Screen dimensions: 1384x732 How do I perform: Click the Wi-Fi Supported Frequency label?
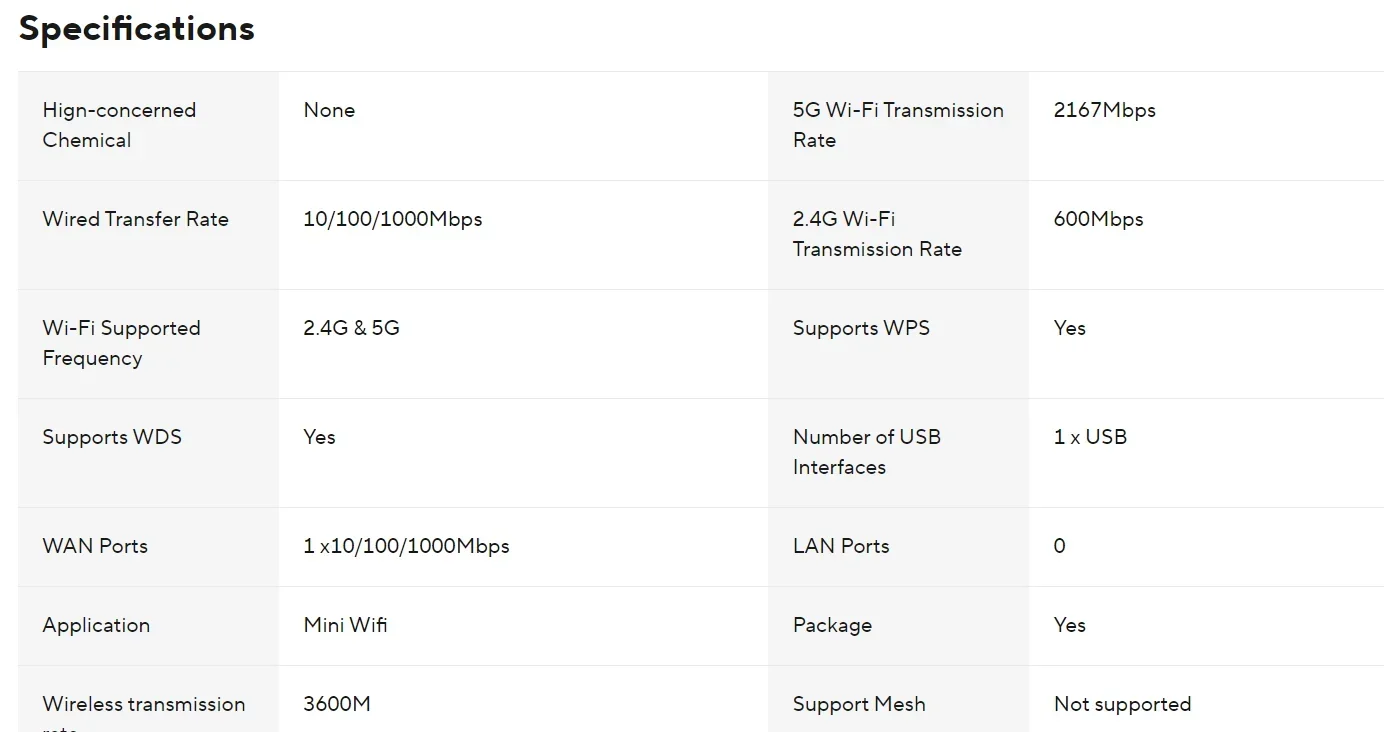pyautogui.click(x=121, y=343)
